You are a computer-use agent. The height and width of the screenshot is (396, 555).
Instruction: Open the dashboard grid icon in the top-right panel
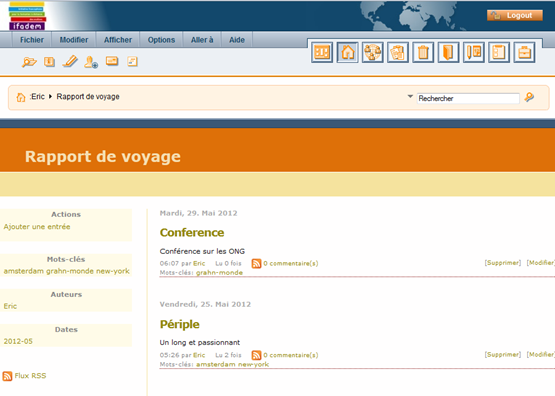point(322,52)
